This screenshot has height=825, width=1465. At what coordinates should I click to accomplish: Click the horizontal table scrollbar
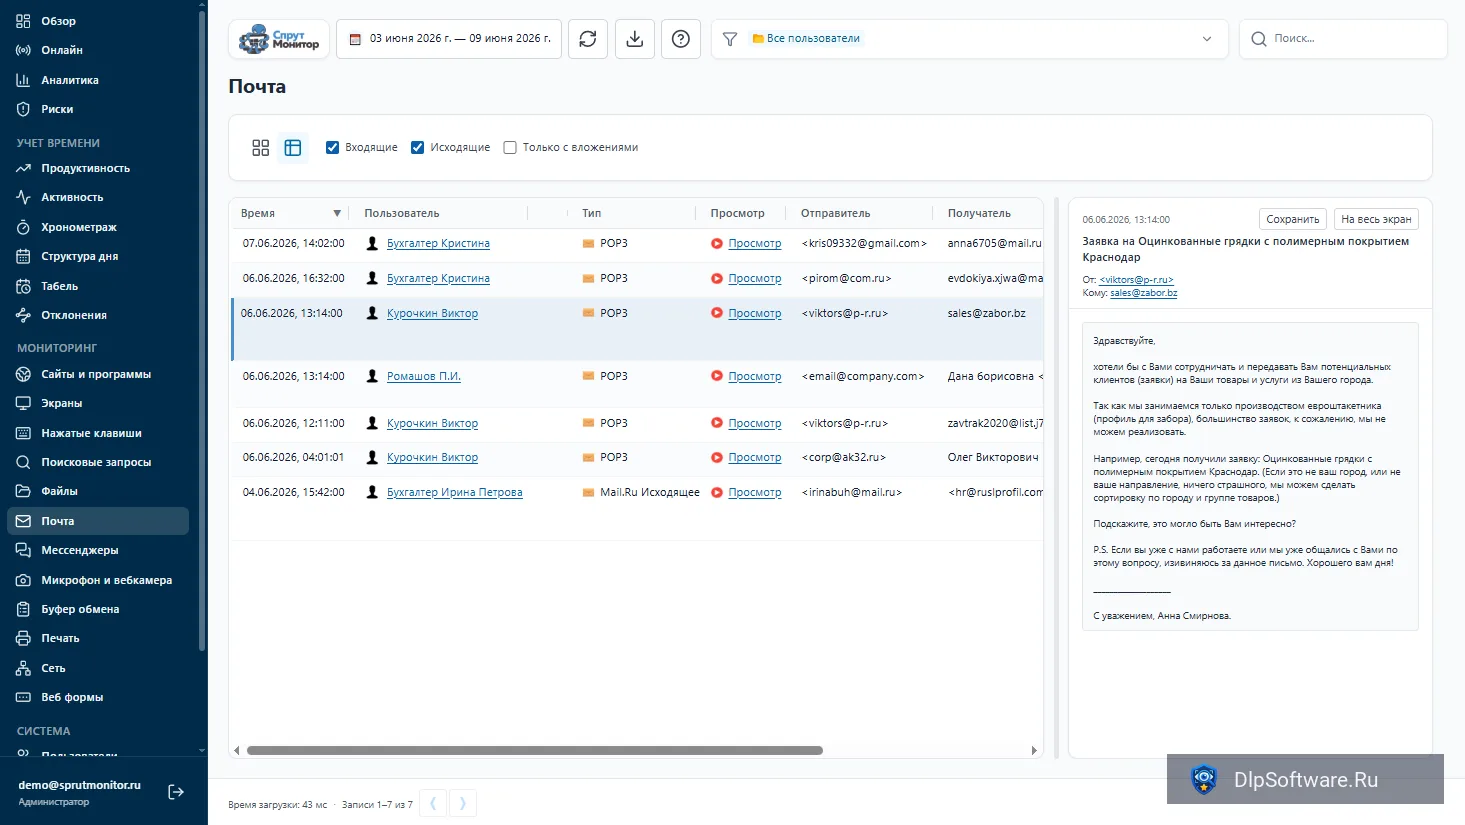click(535, 751)
